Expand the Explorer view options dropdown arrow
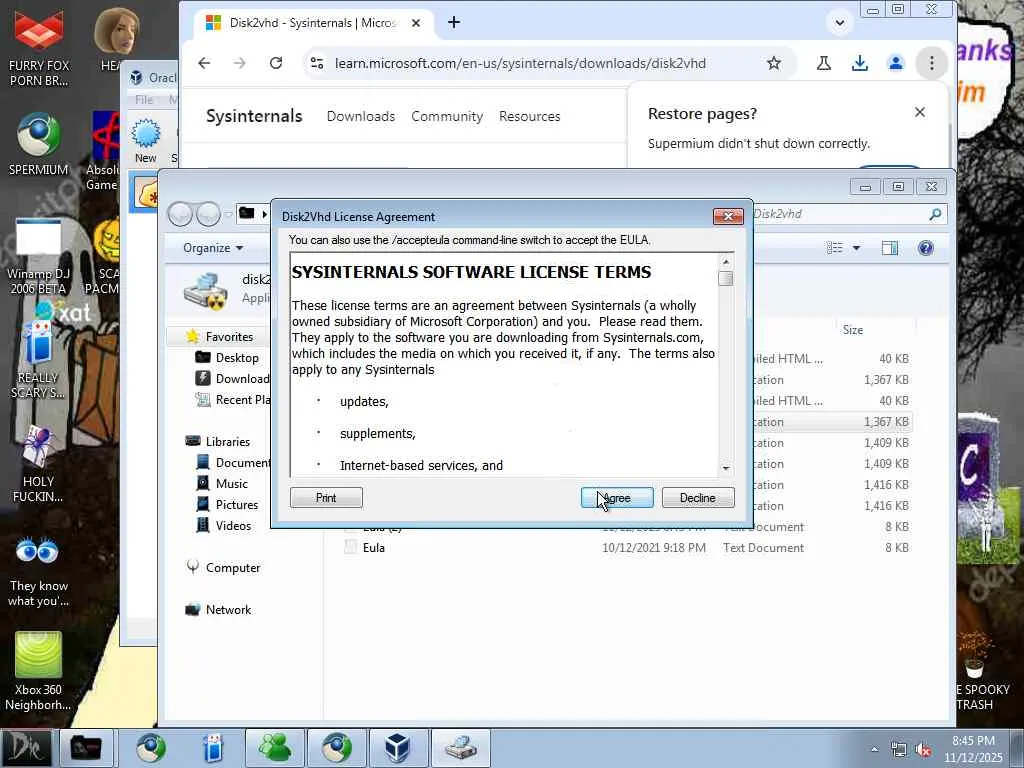 856,248
